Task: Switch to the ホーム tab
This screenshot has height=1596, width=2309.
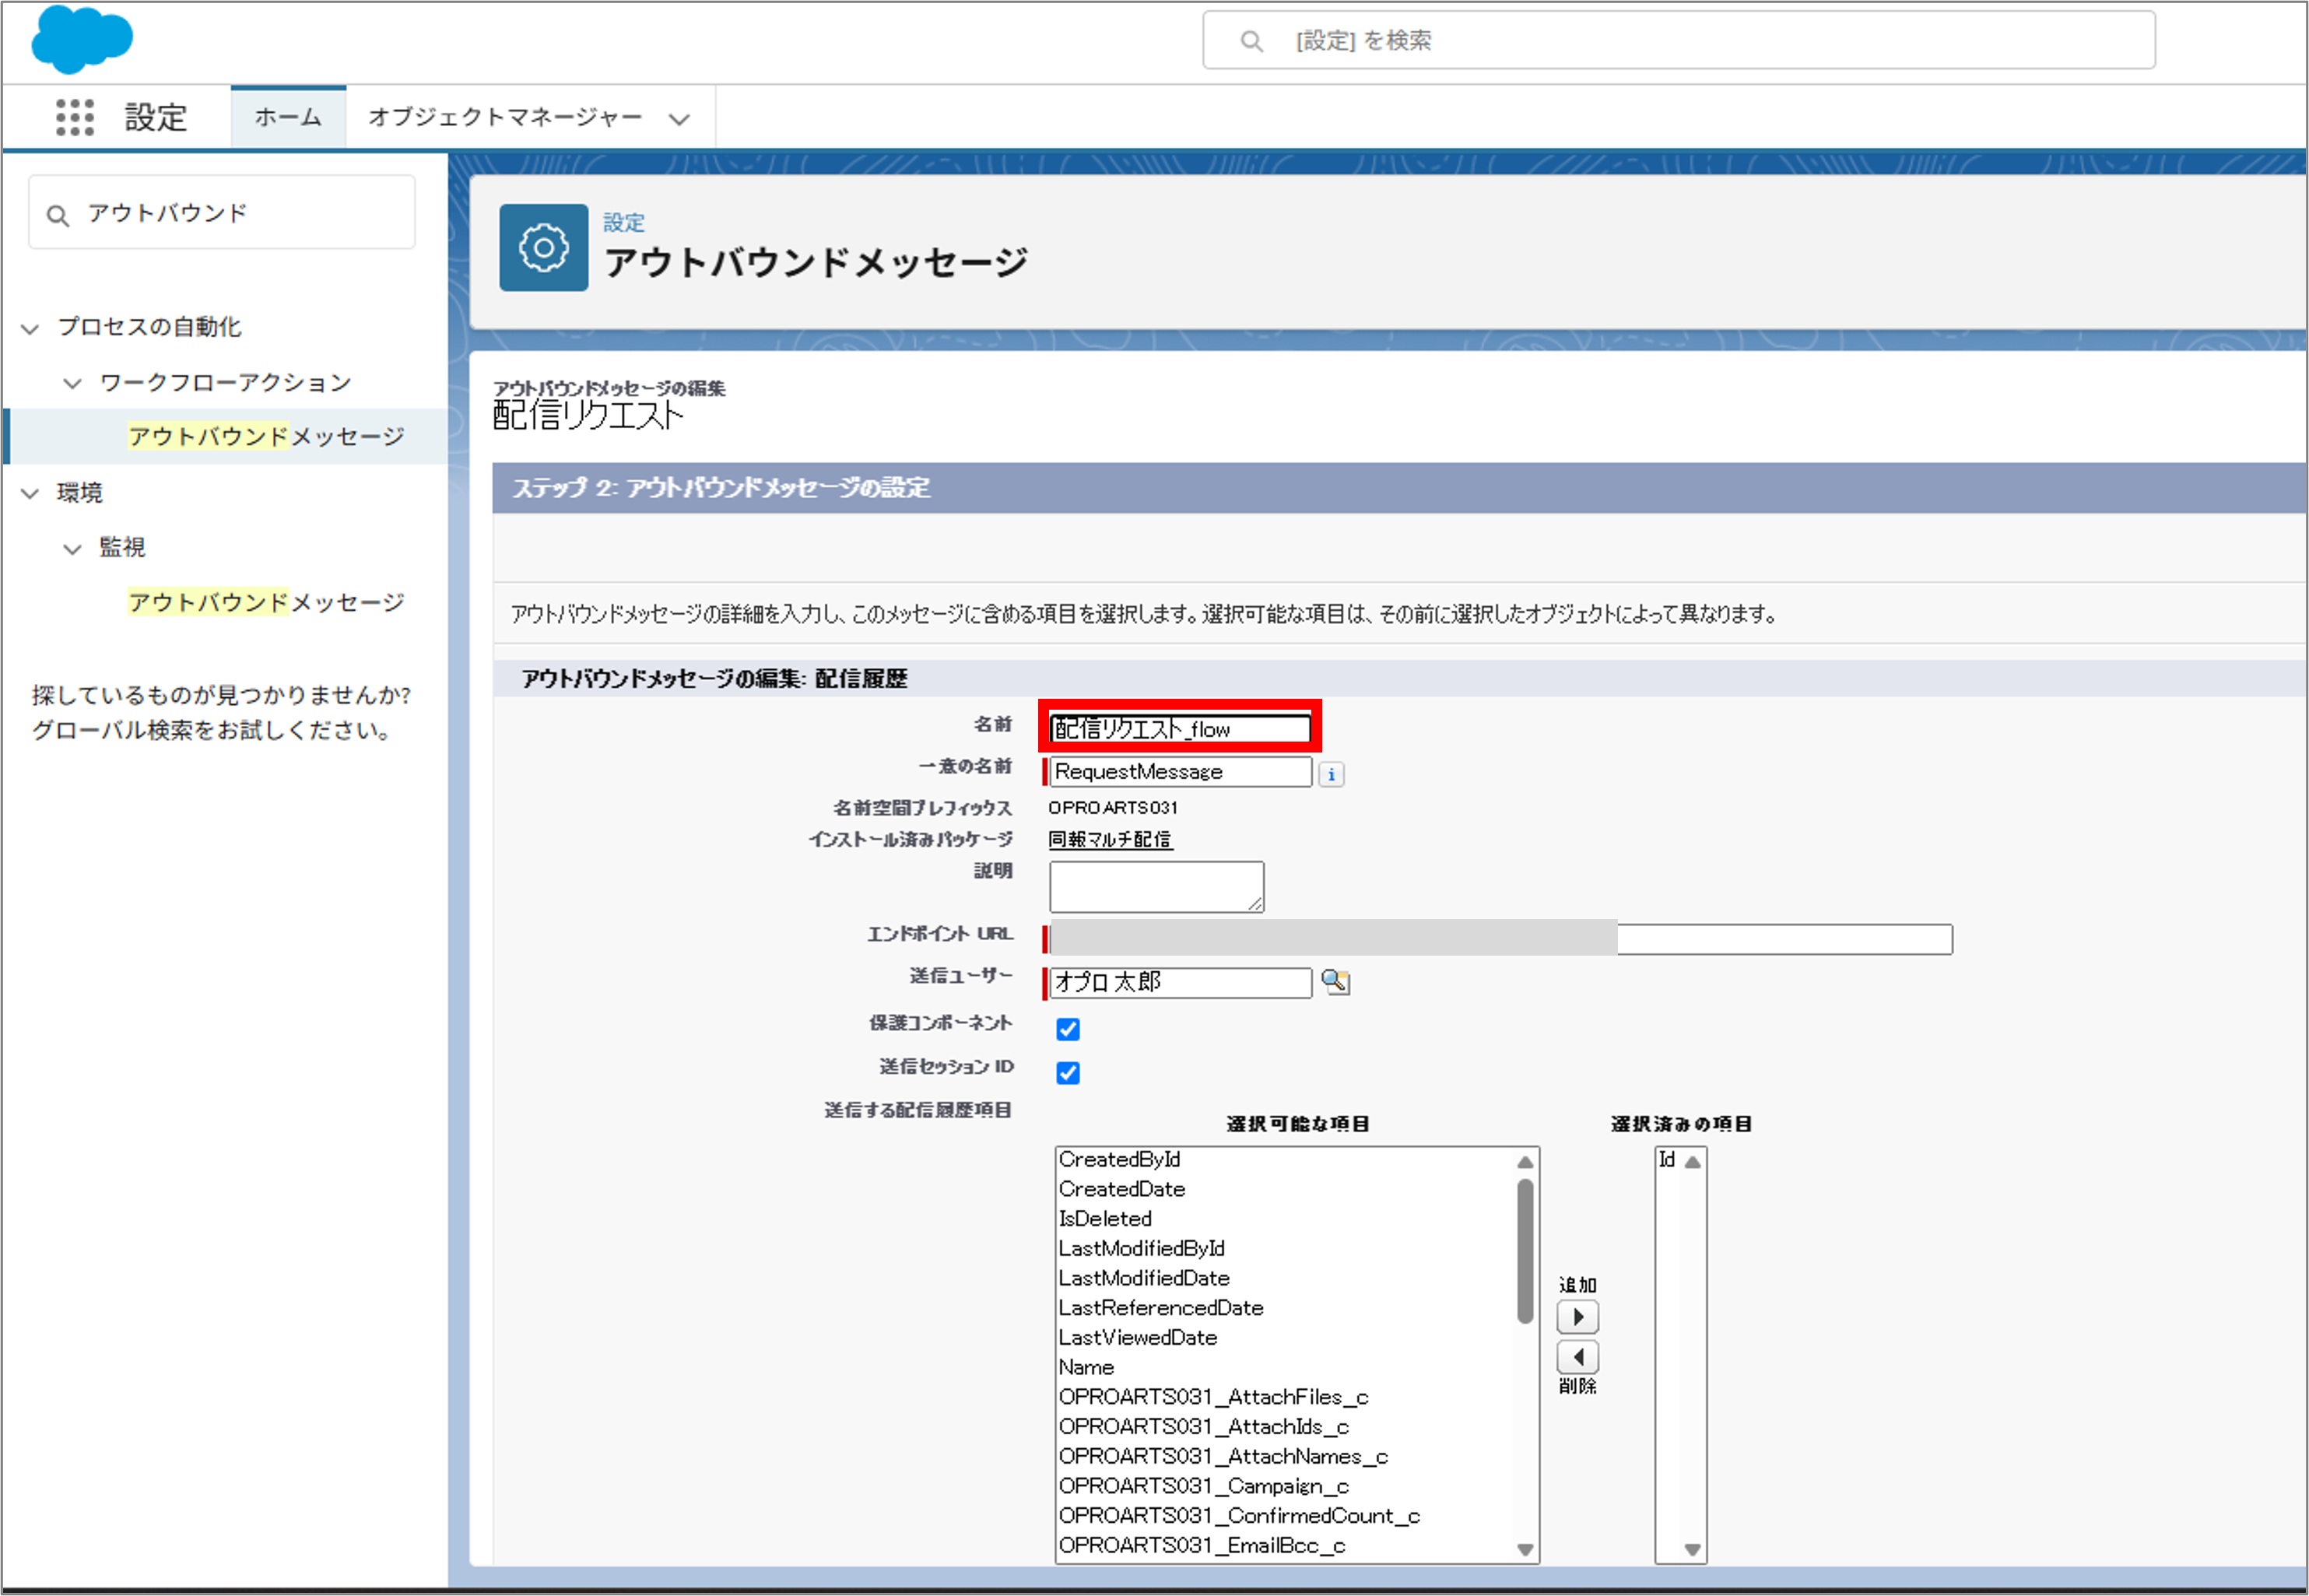Action: tap(288, 117)
